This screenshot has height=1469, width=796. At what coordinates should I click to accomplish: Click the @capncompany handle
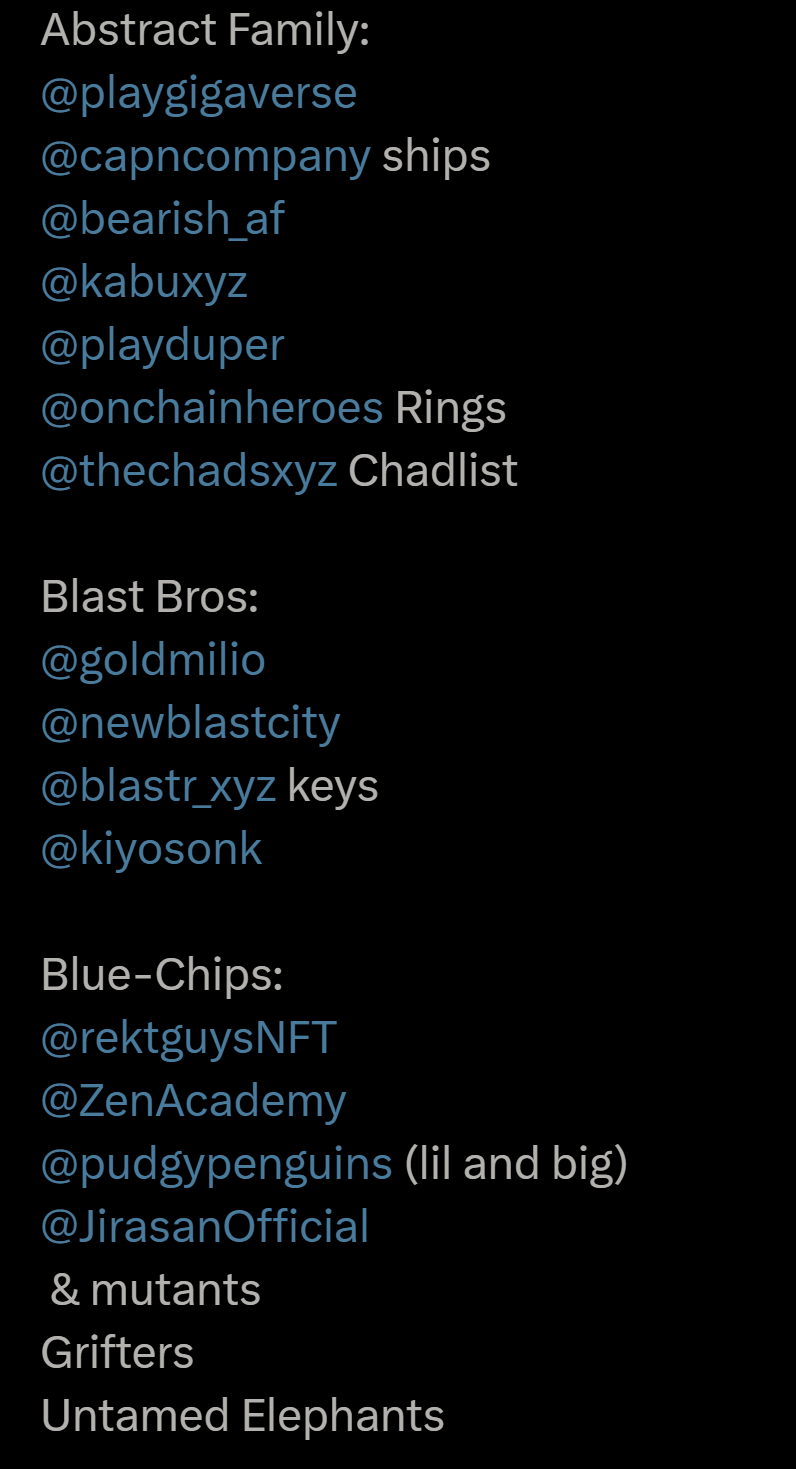tap(205, 157)
